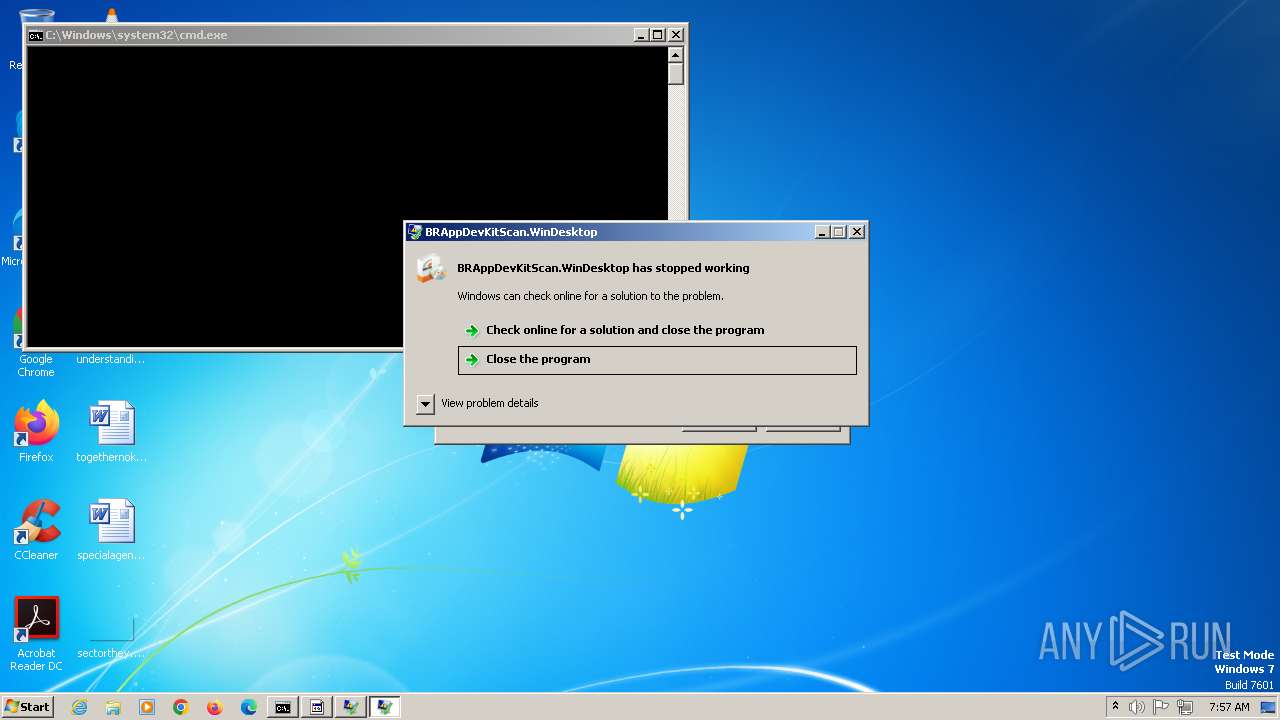The width and height of the screenshot is (1280, 720).
Task: Select the 'specialagen...' Word document
Action: tap(111, 530)
